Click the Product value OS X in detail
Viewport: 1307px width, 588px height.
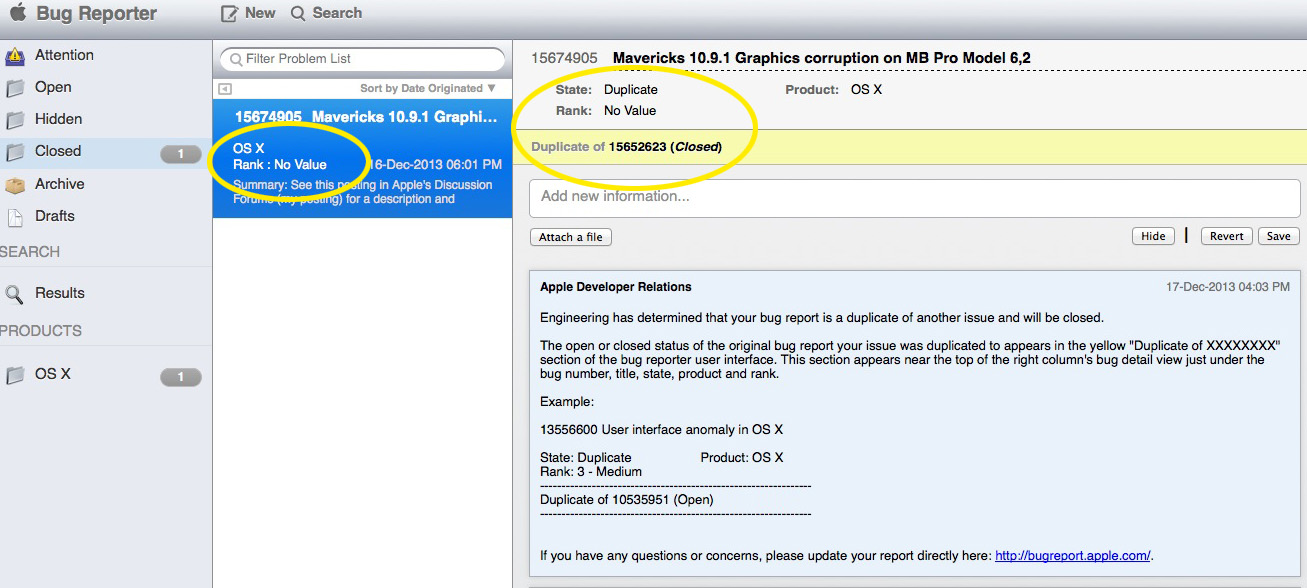pyautogui.click(x=866, y=90)
